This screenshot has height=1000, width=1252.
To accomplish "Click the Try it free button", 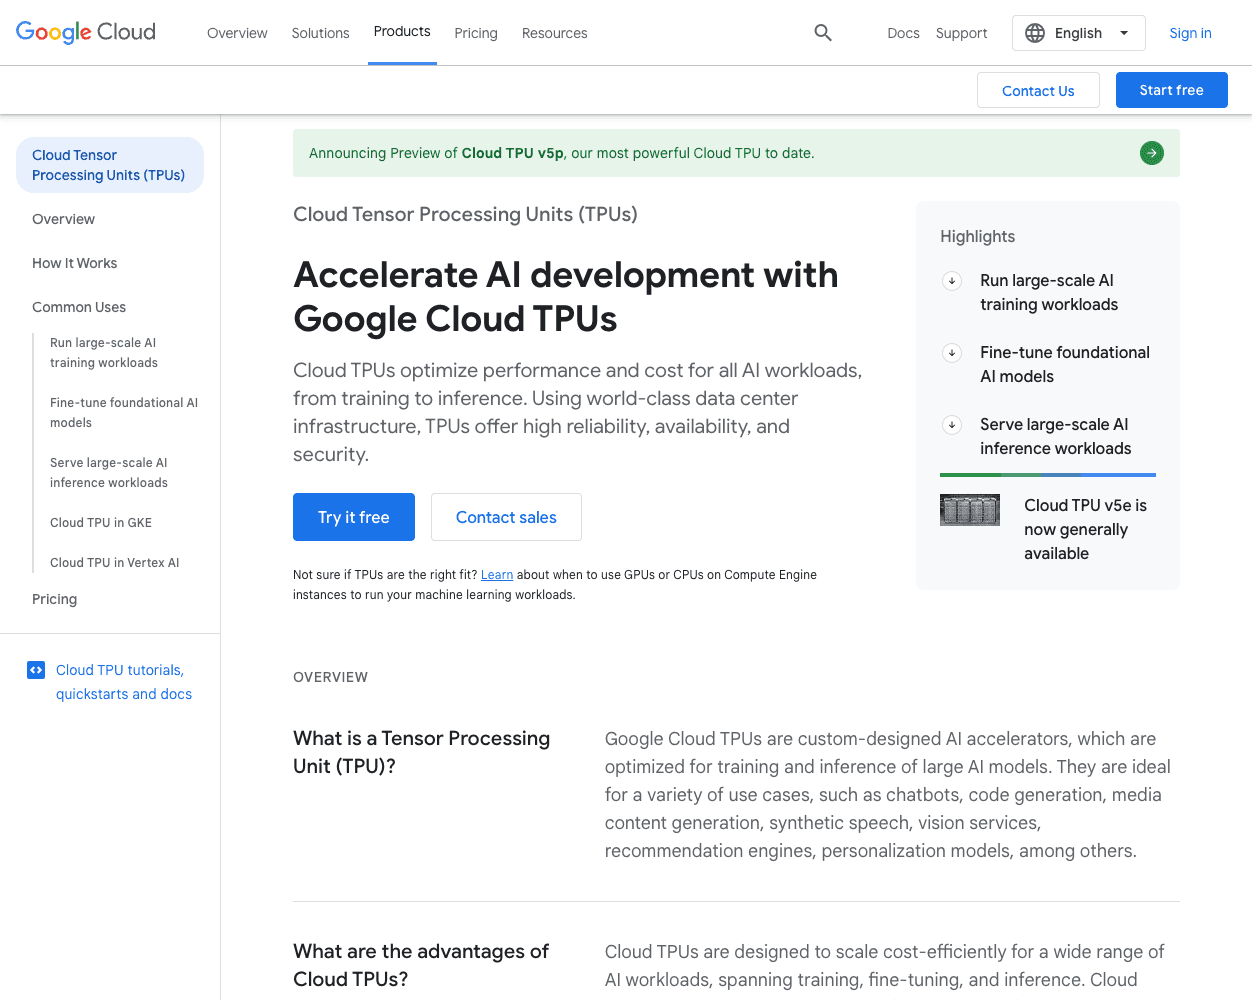I will tap(354, 517).
